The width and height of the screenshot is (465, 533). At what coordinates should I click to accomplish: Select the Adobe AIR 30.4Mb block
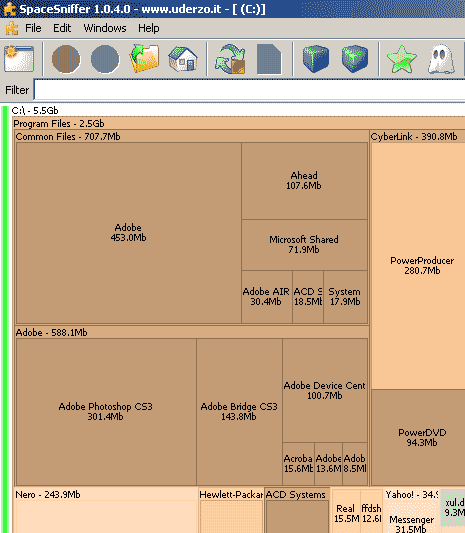pos(266,296)
